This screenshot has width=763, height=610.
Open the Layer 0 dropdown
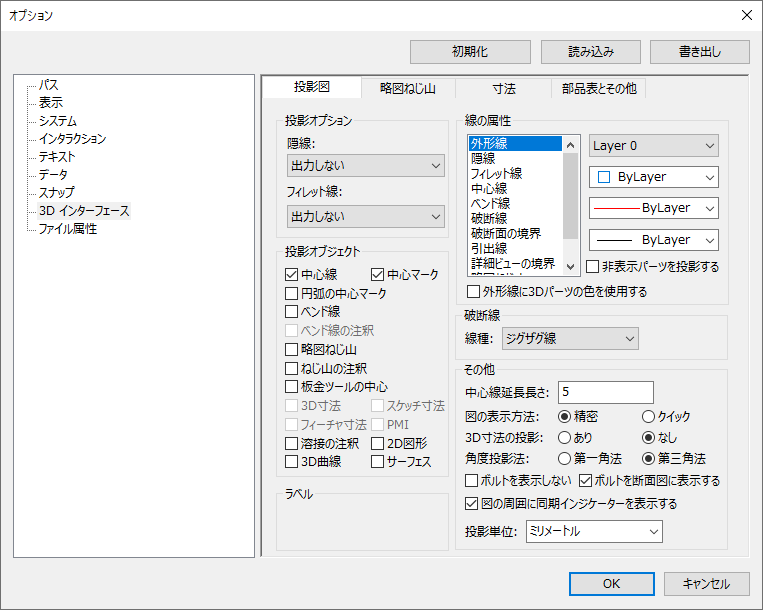[x=654, y=145]
